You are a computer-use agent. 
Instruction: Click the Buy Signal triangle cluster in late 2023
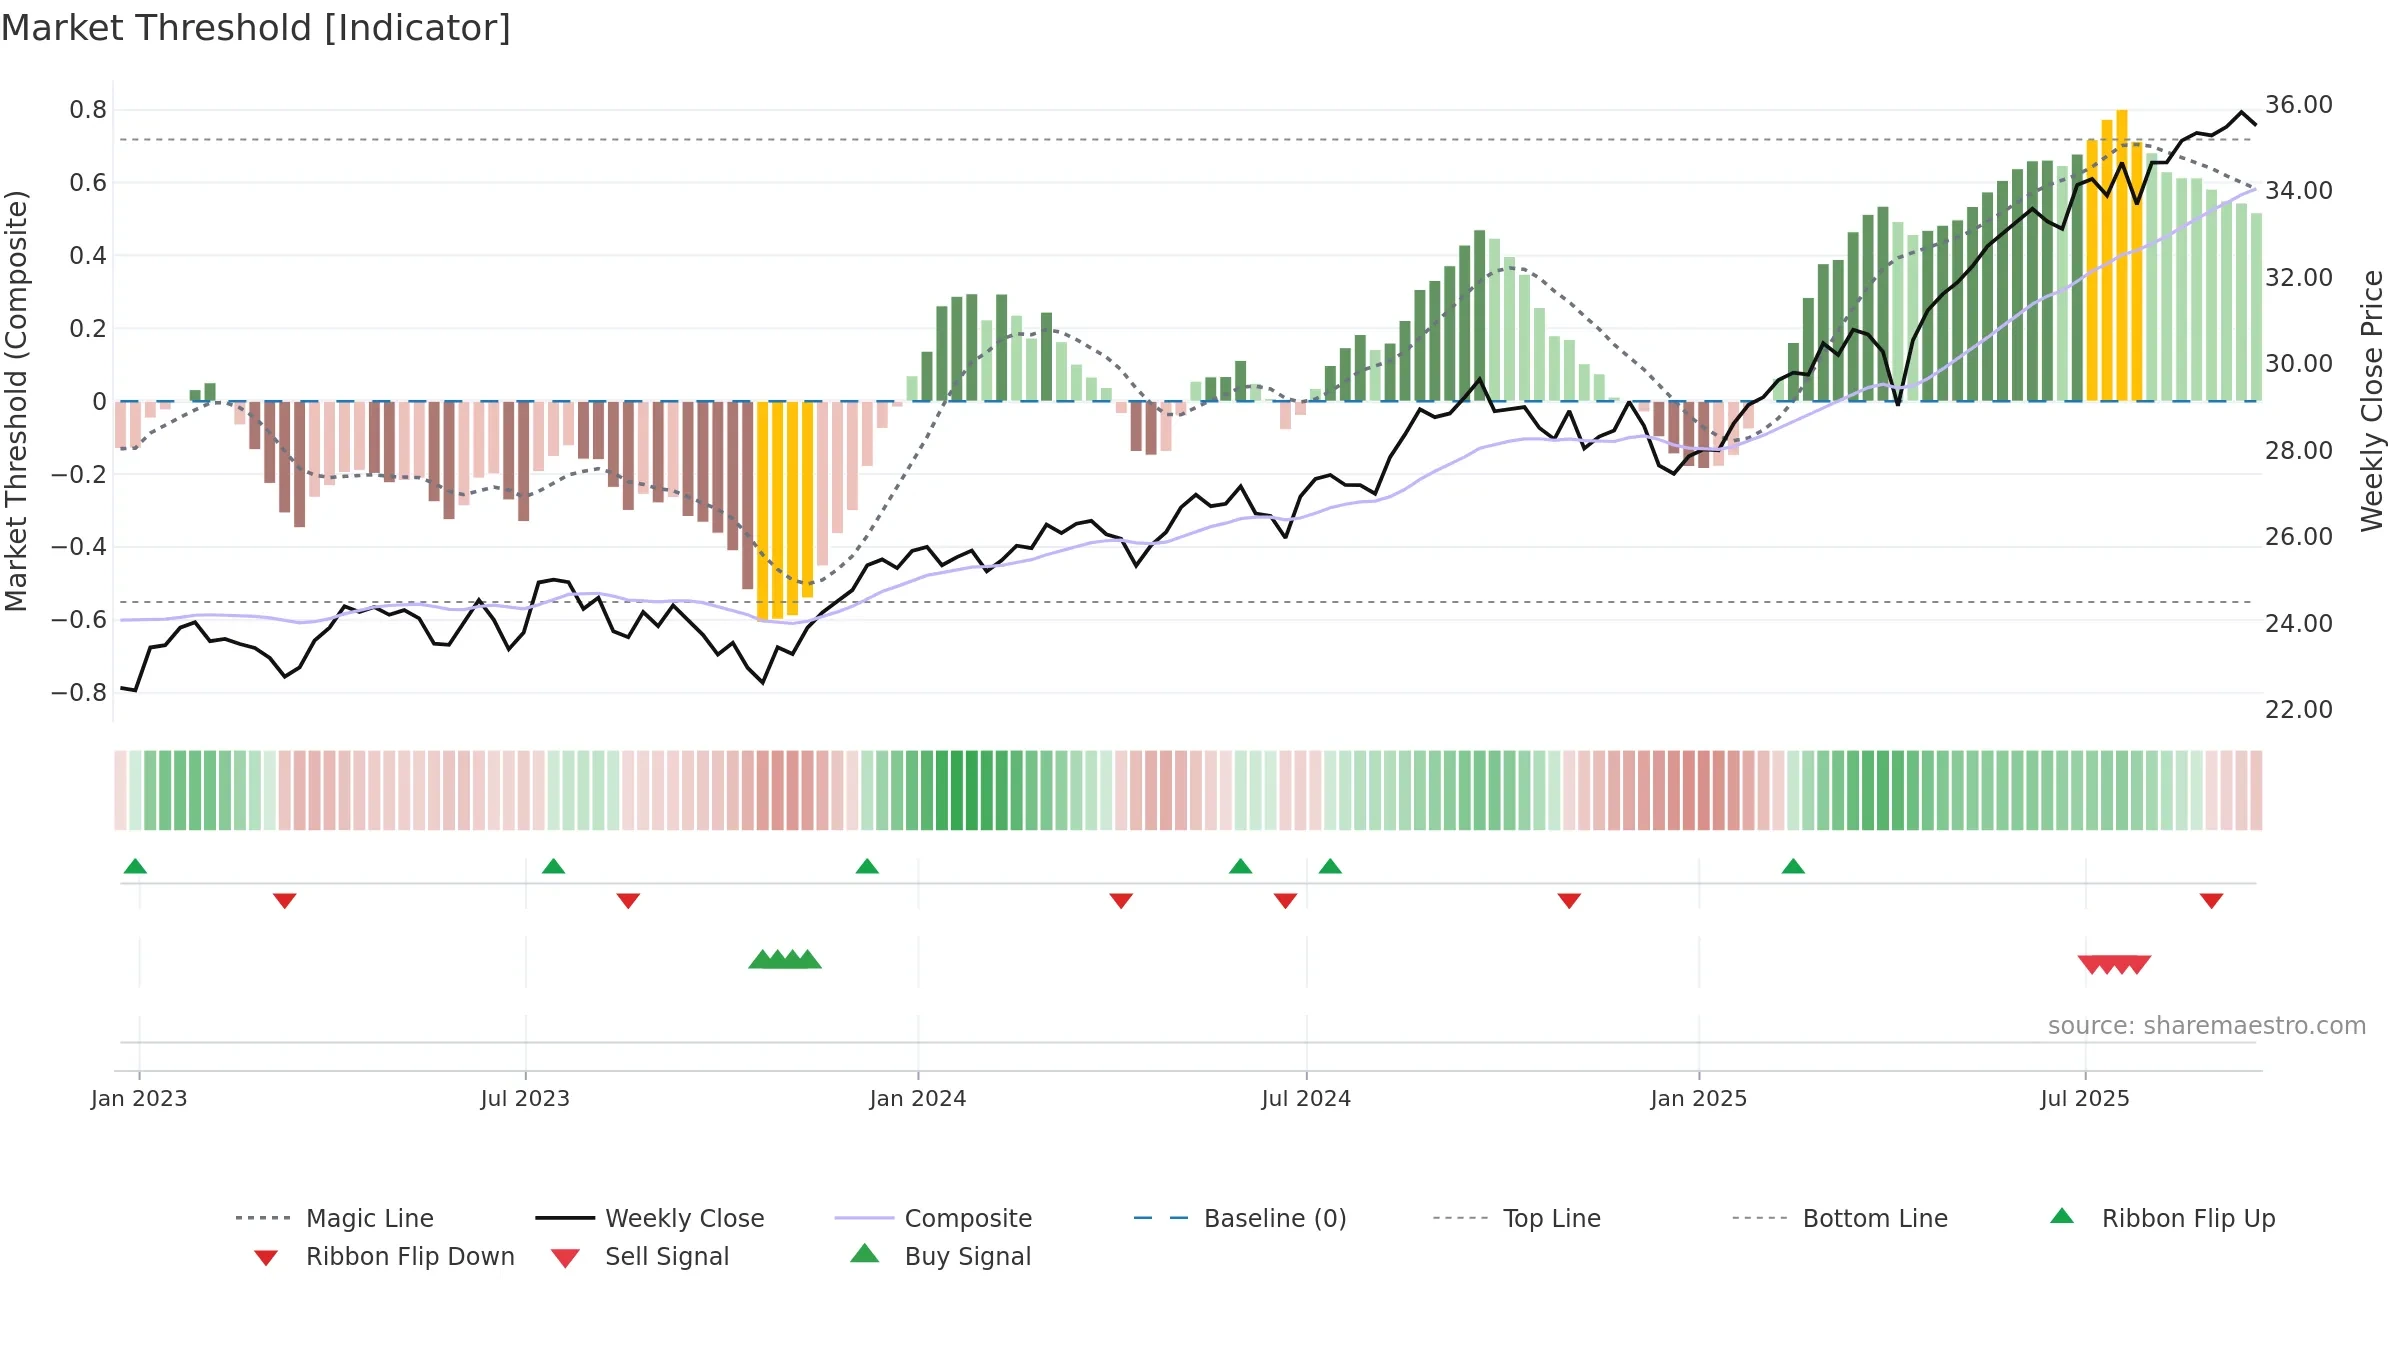coord(785,960)
